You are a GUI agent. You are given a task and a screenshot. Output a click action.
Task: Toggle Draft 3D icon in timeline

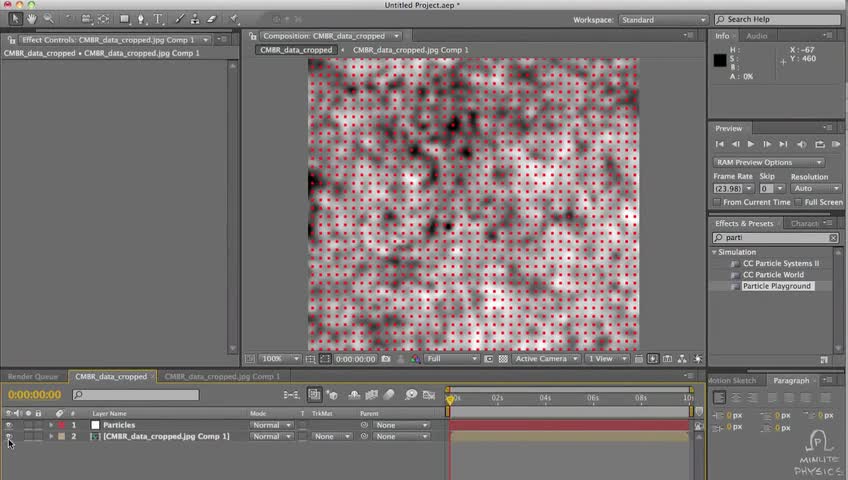(332, 395)
